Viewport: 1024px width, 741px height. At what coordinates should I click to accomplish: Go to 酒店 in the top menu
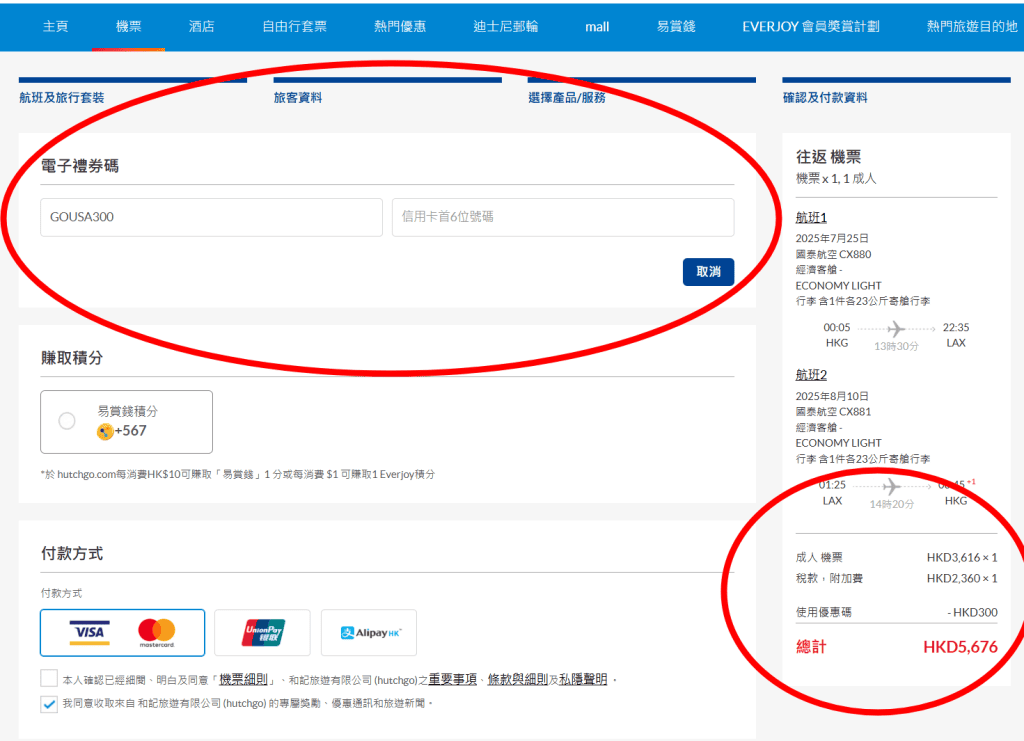point(201,26)
